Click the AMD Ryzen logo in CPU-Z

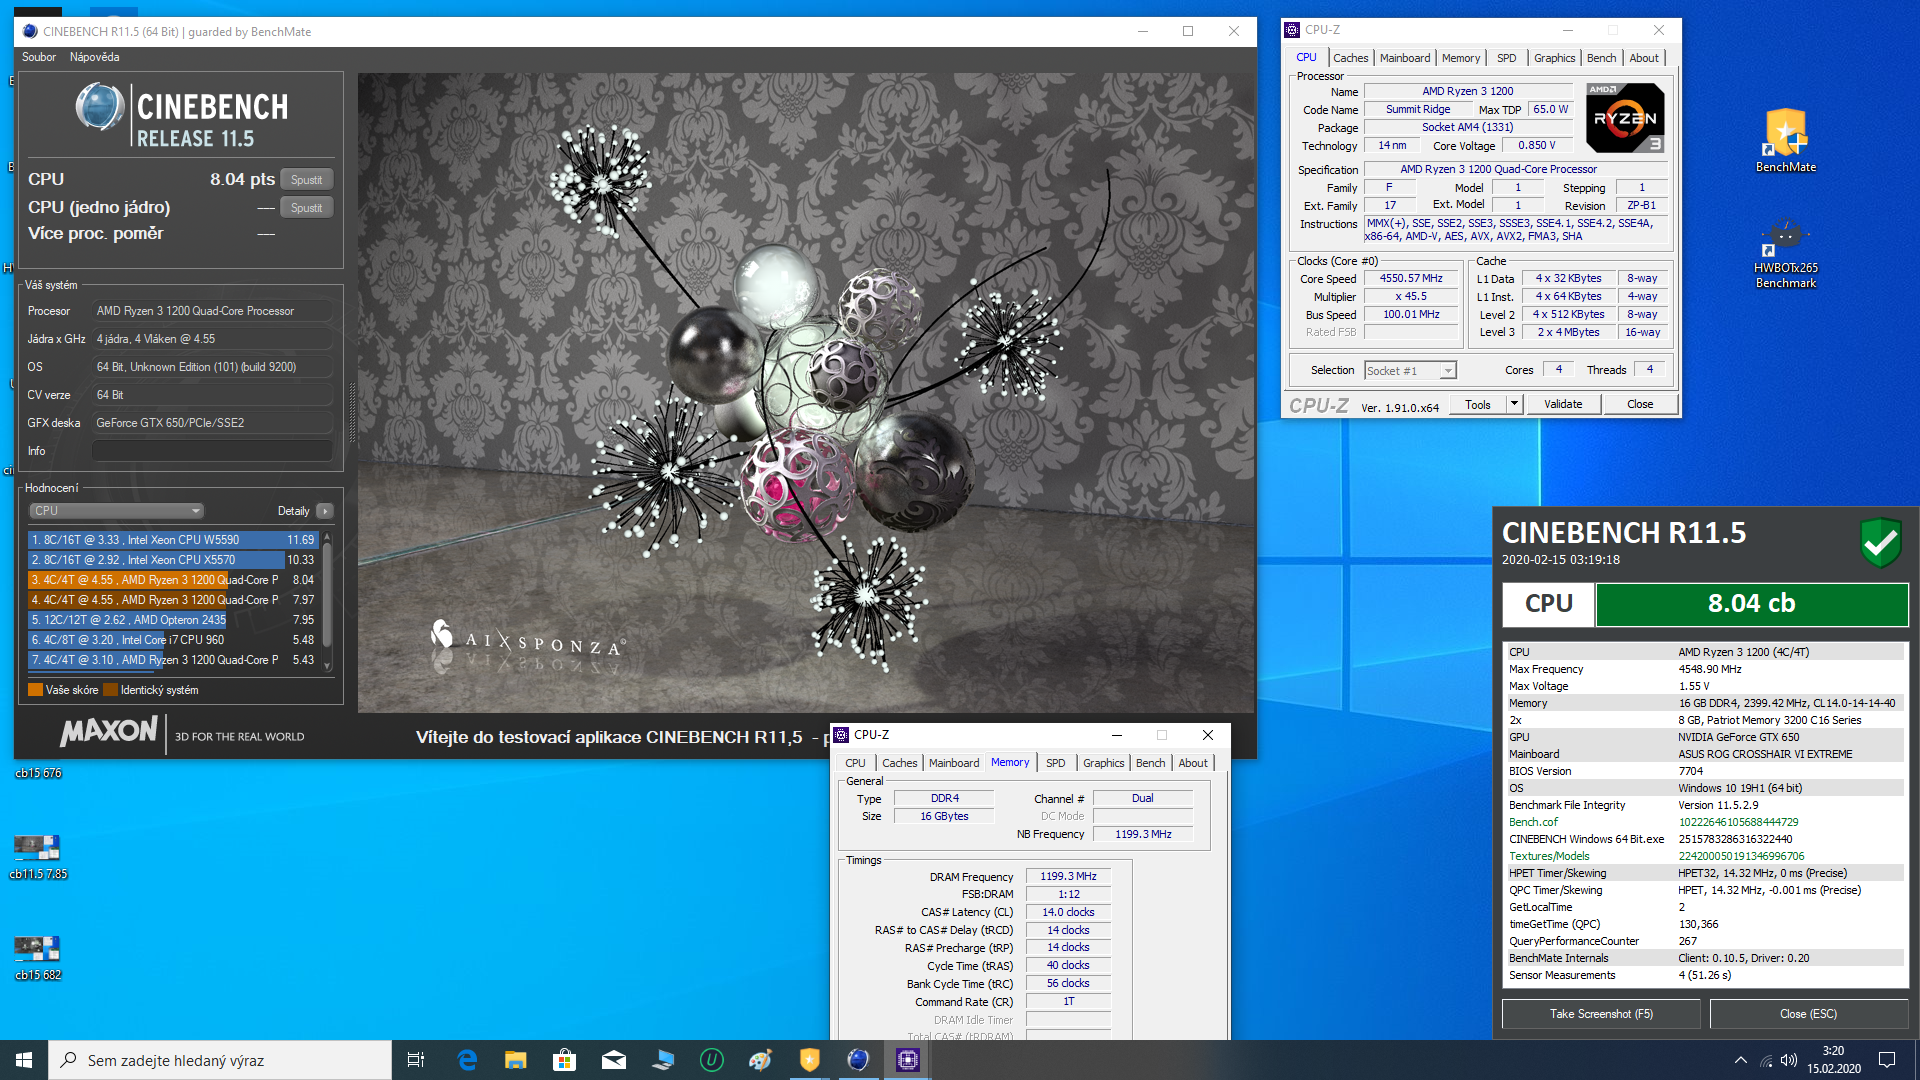click(1625, 118)
